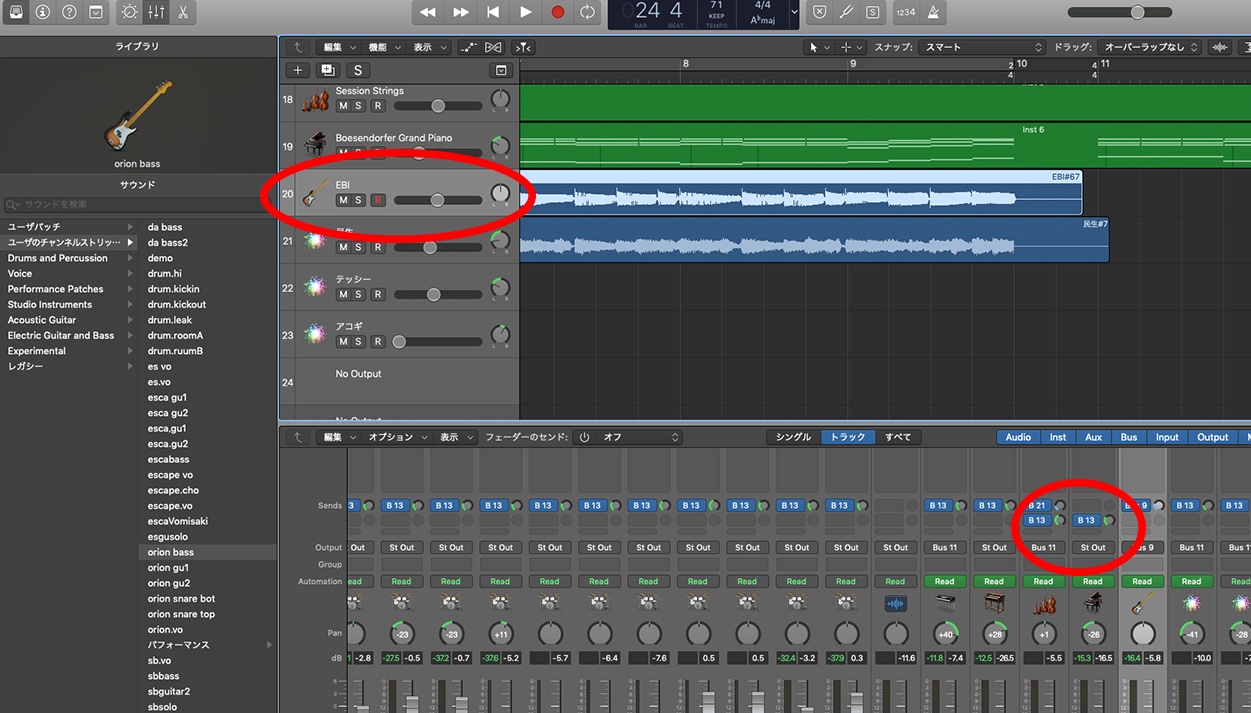Image resolution: width=1251 pixels, height=713 pixels.
Task: Start playback with the Play button
Action: (525, 12)
